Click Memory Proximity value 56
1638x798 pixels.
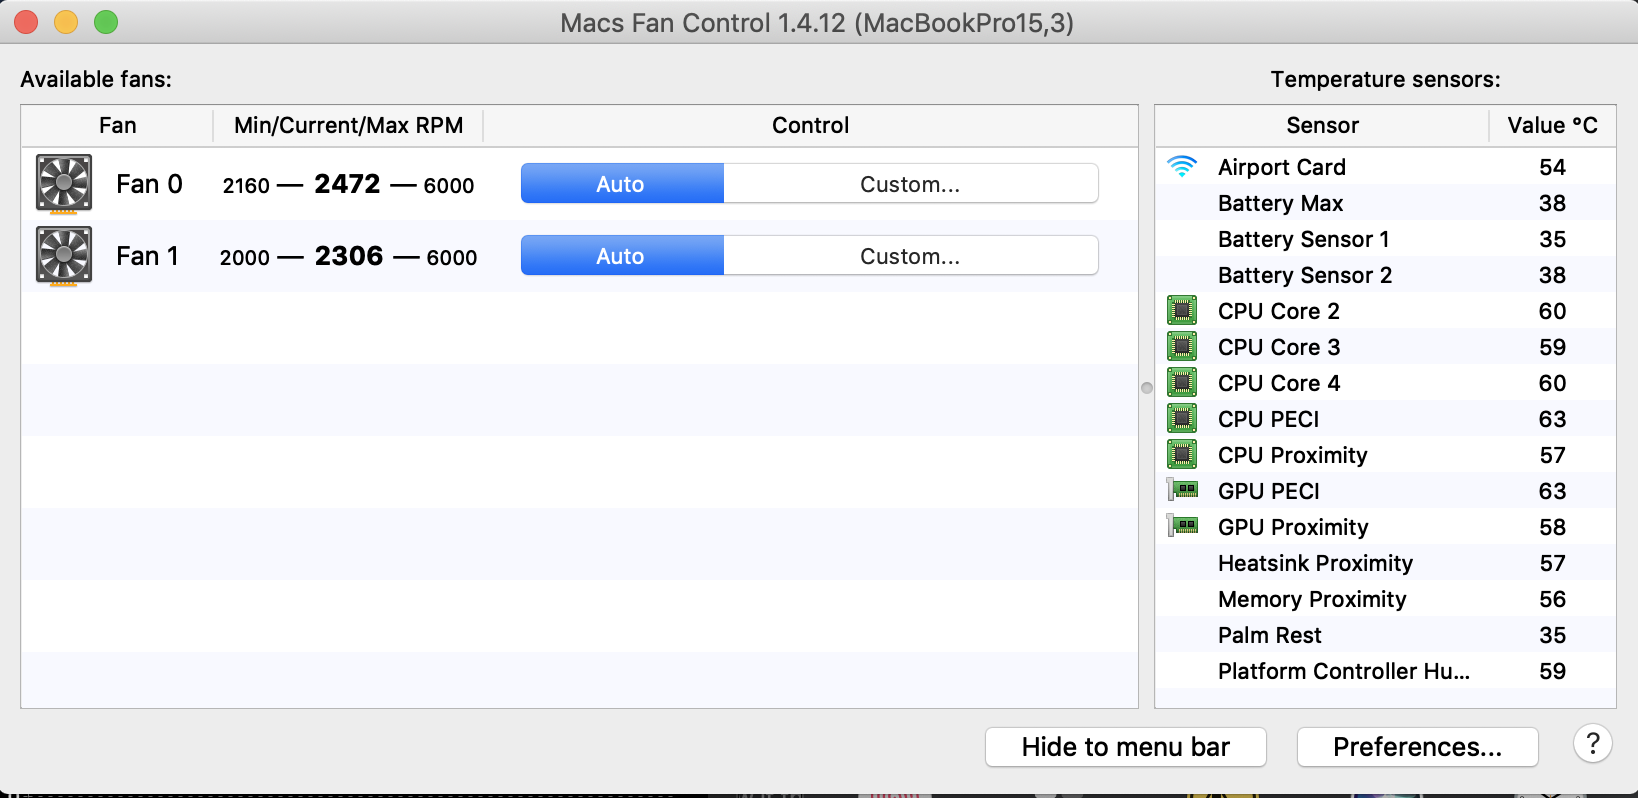click(x=1552, y=599)
